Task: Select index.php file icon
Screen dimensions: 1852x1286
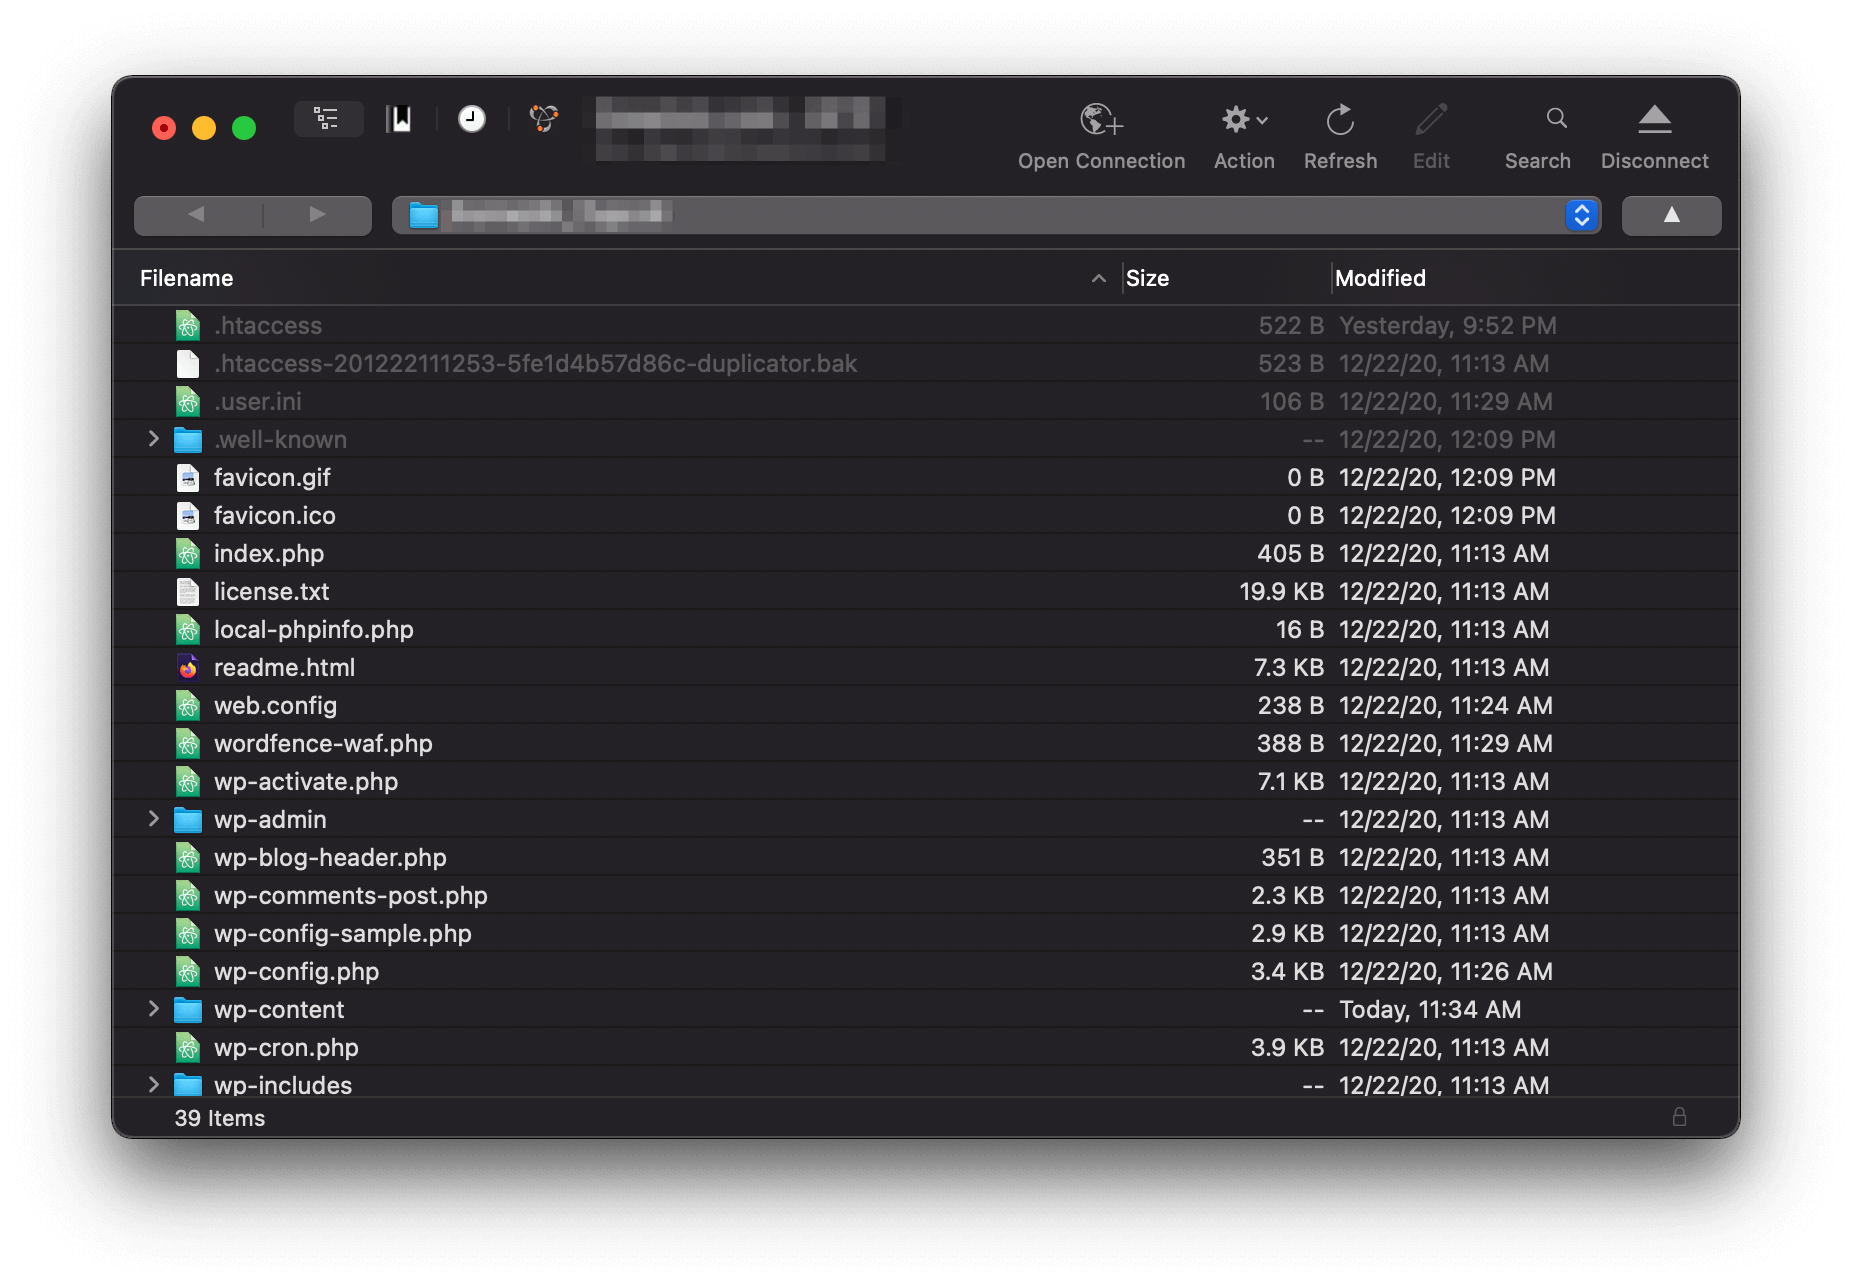Action: pyautogui.click(x=188, y=553)
